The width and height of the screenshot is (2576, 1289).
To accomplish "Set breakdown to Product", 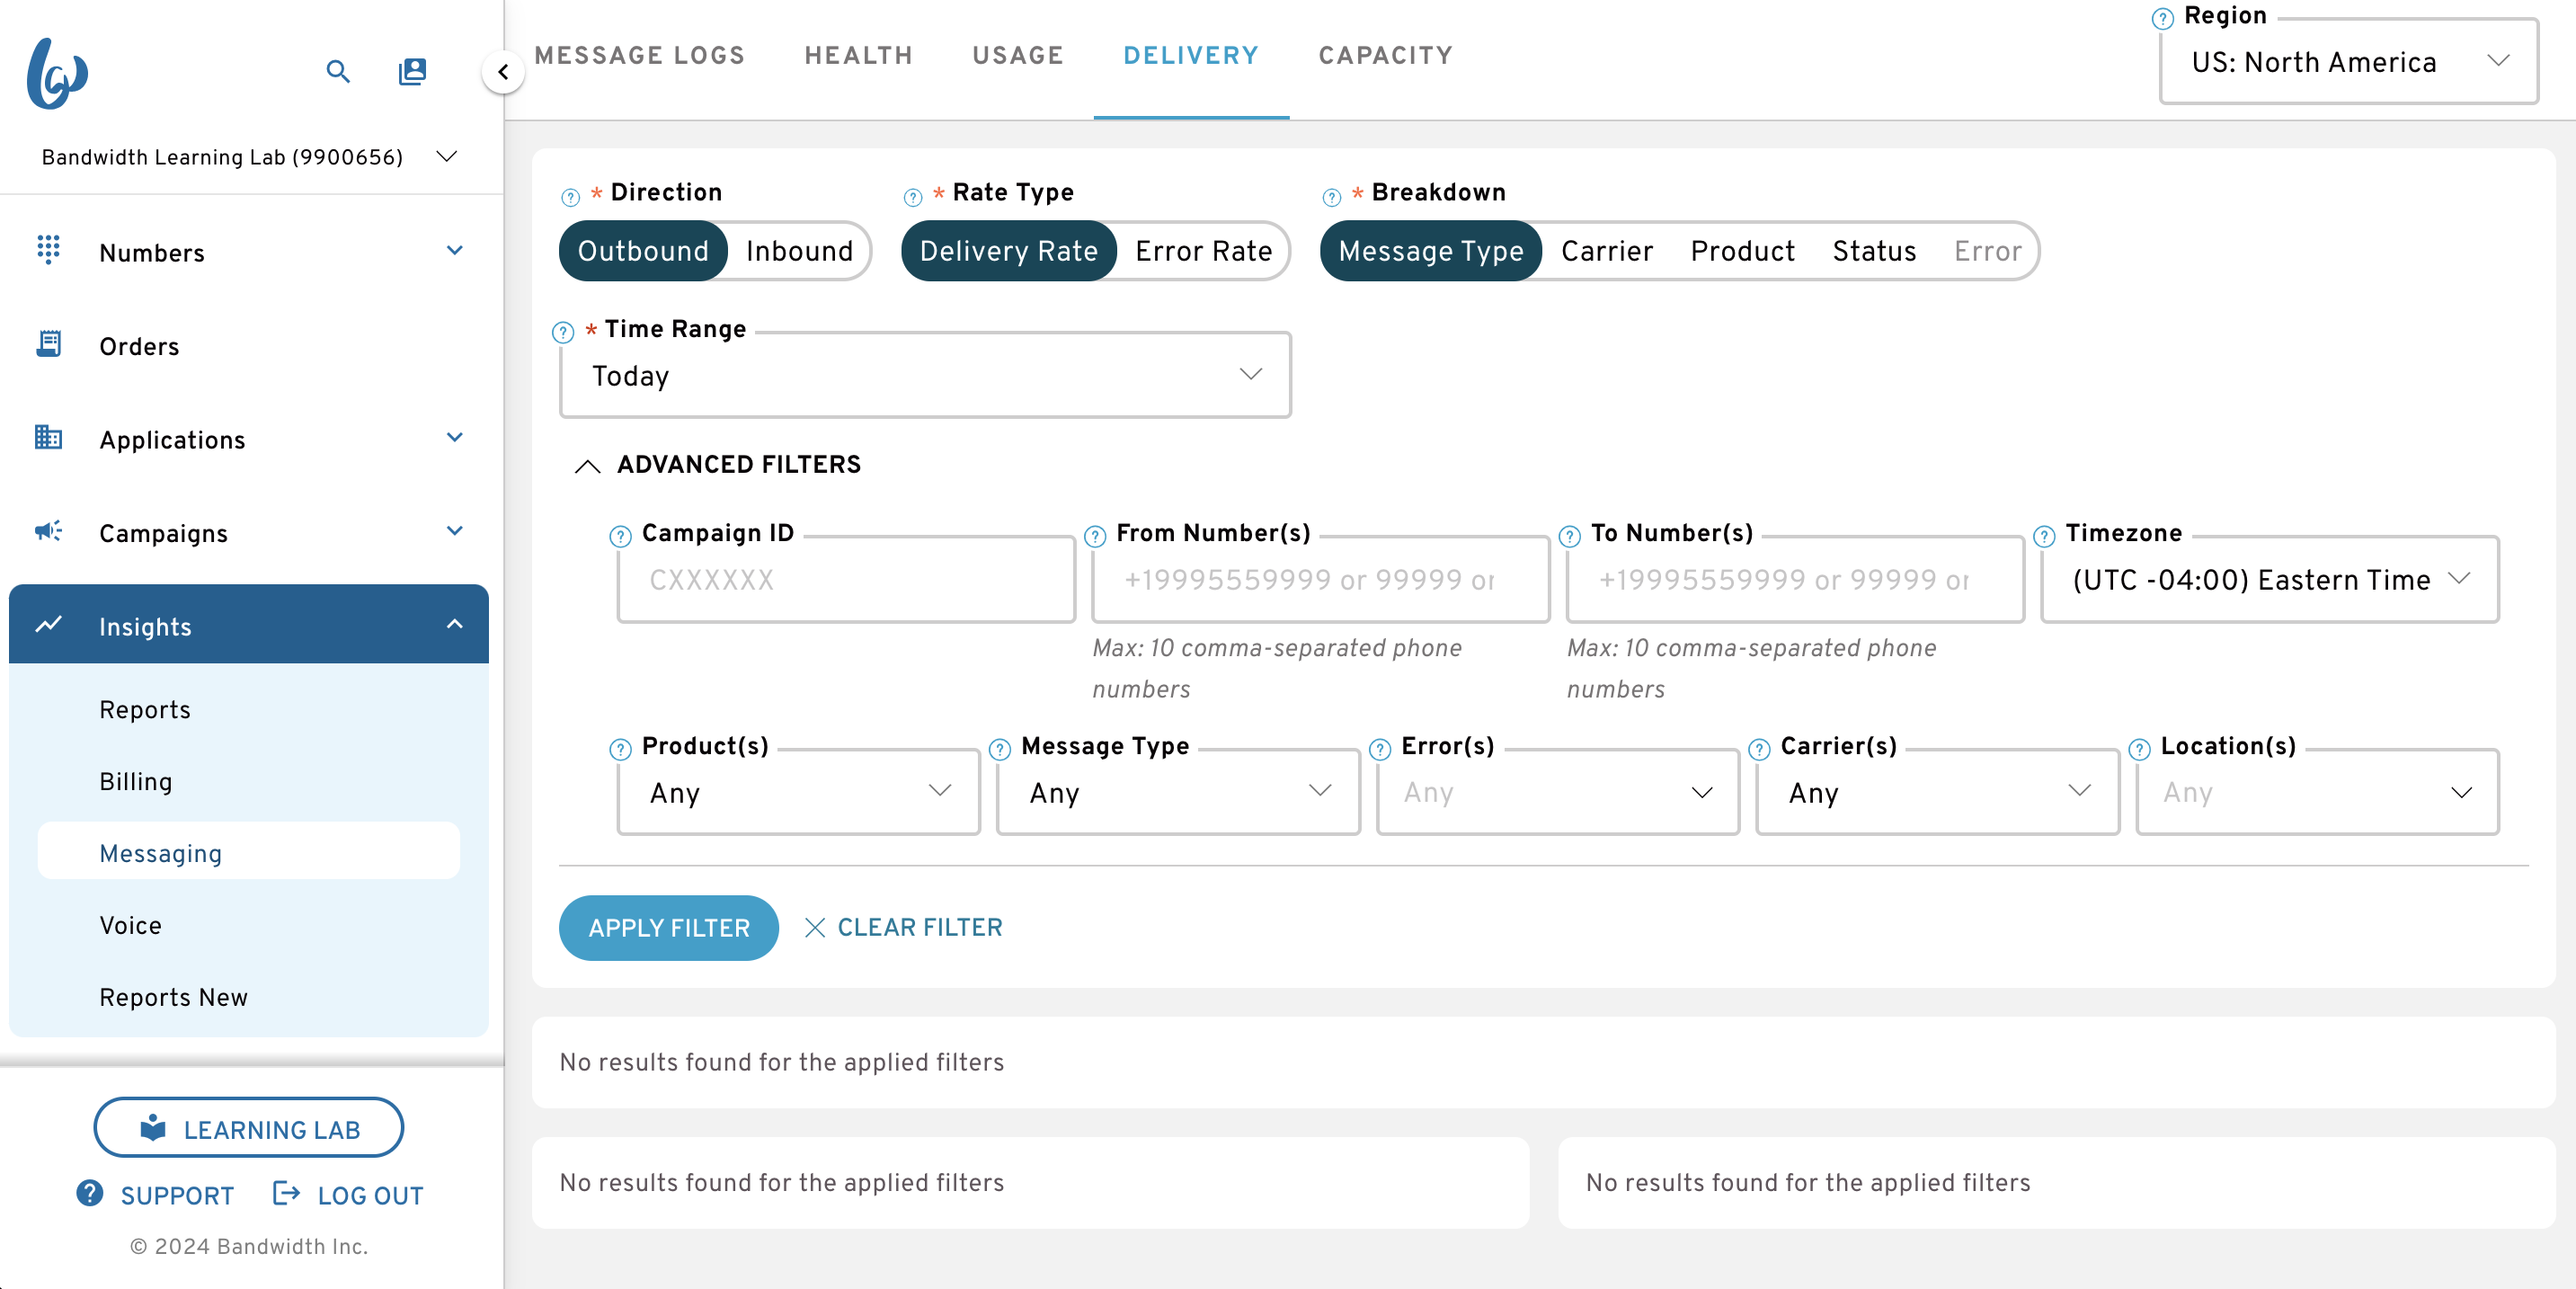I will pyautogui.click(x=1742, y=251).
